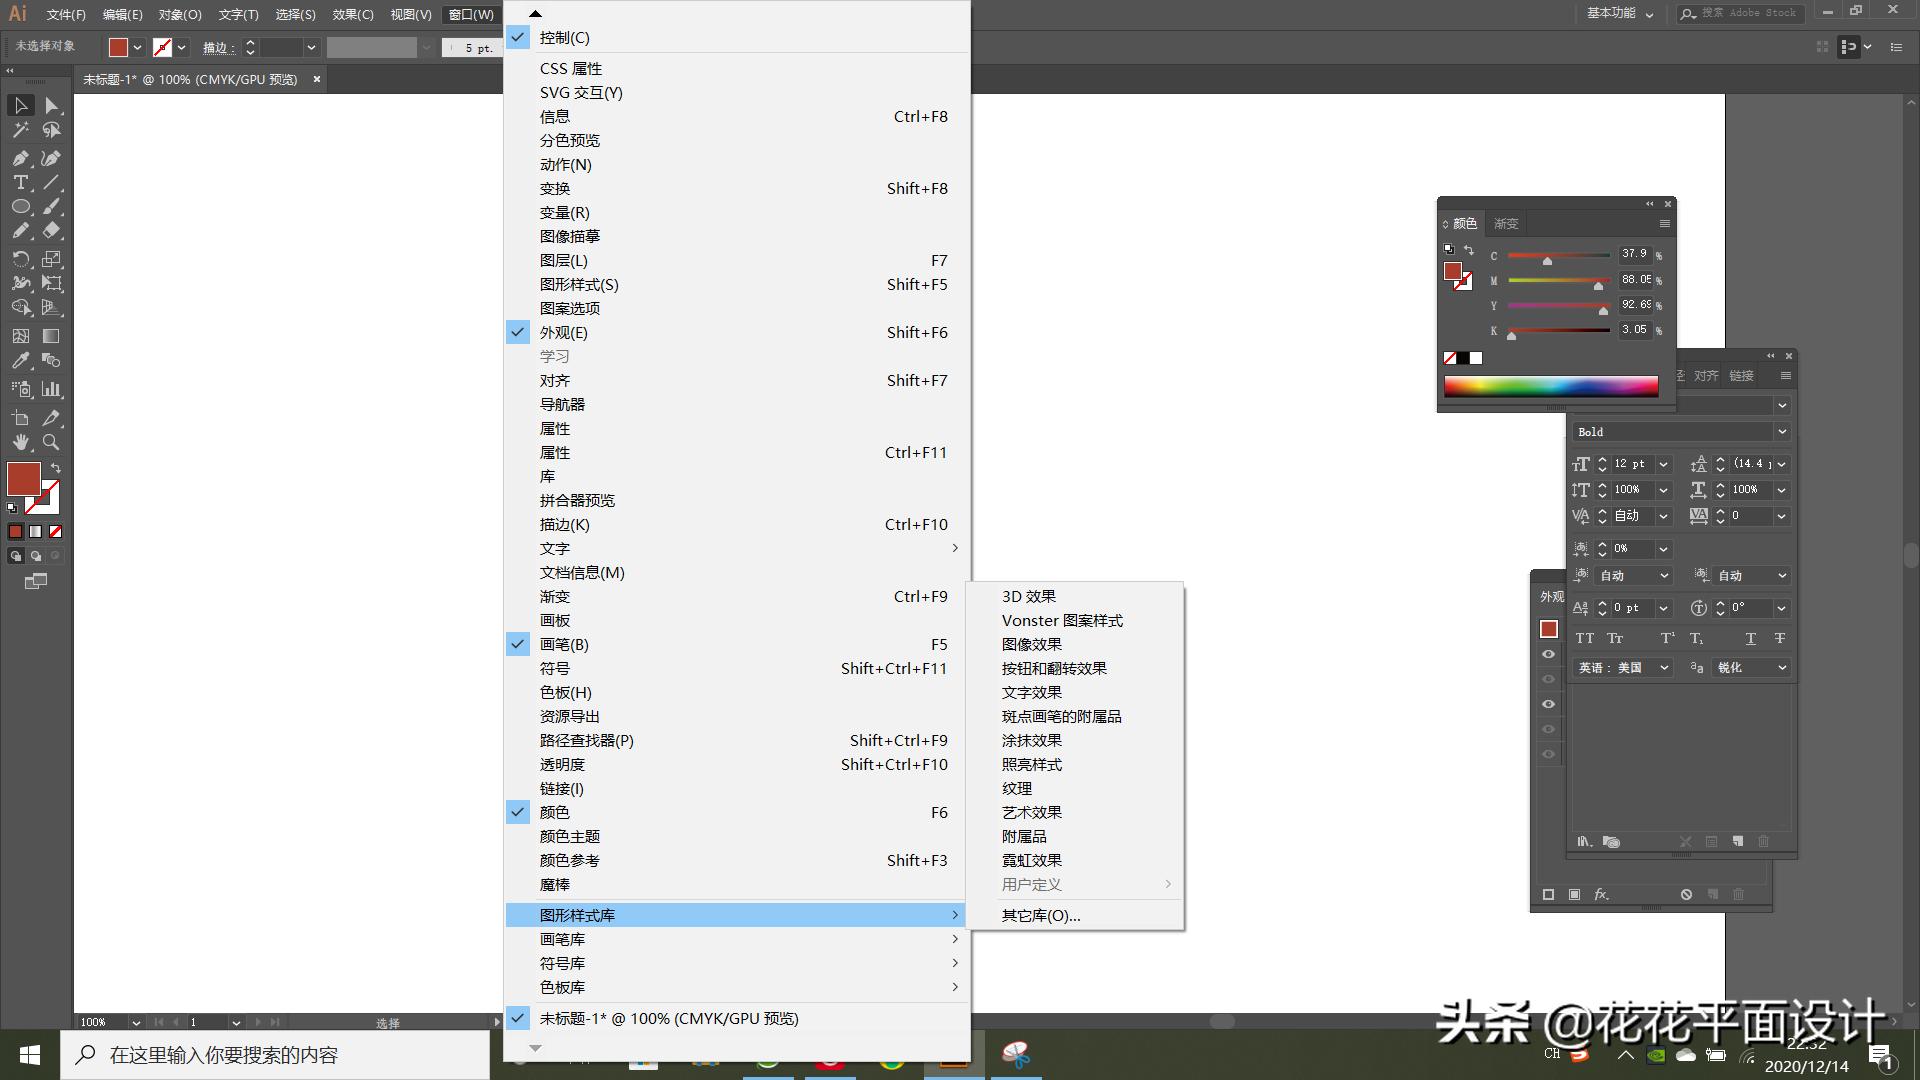The height and width of the screenshot is (1080, 1920).
Task: Select the Pen tool
Action: click(20, 158)
